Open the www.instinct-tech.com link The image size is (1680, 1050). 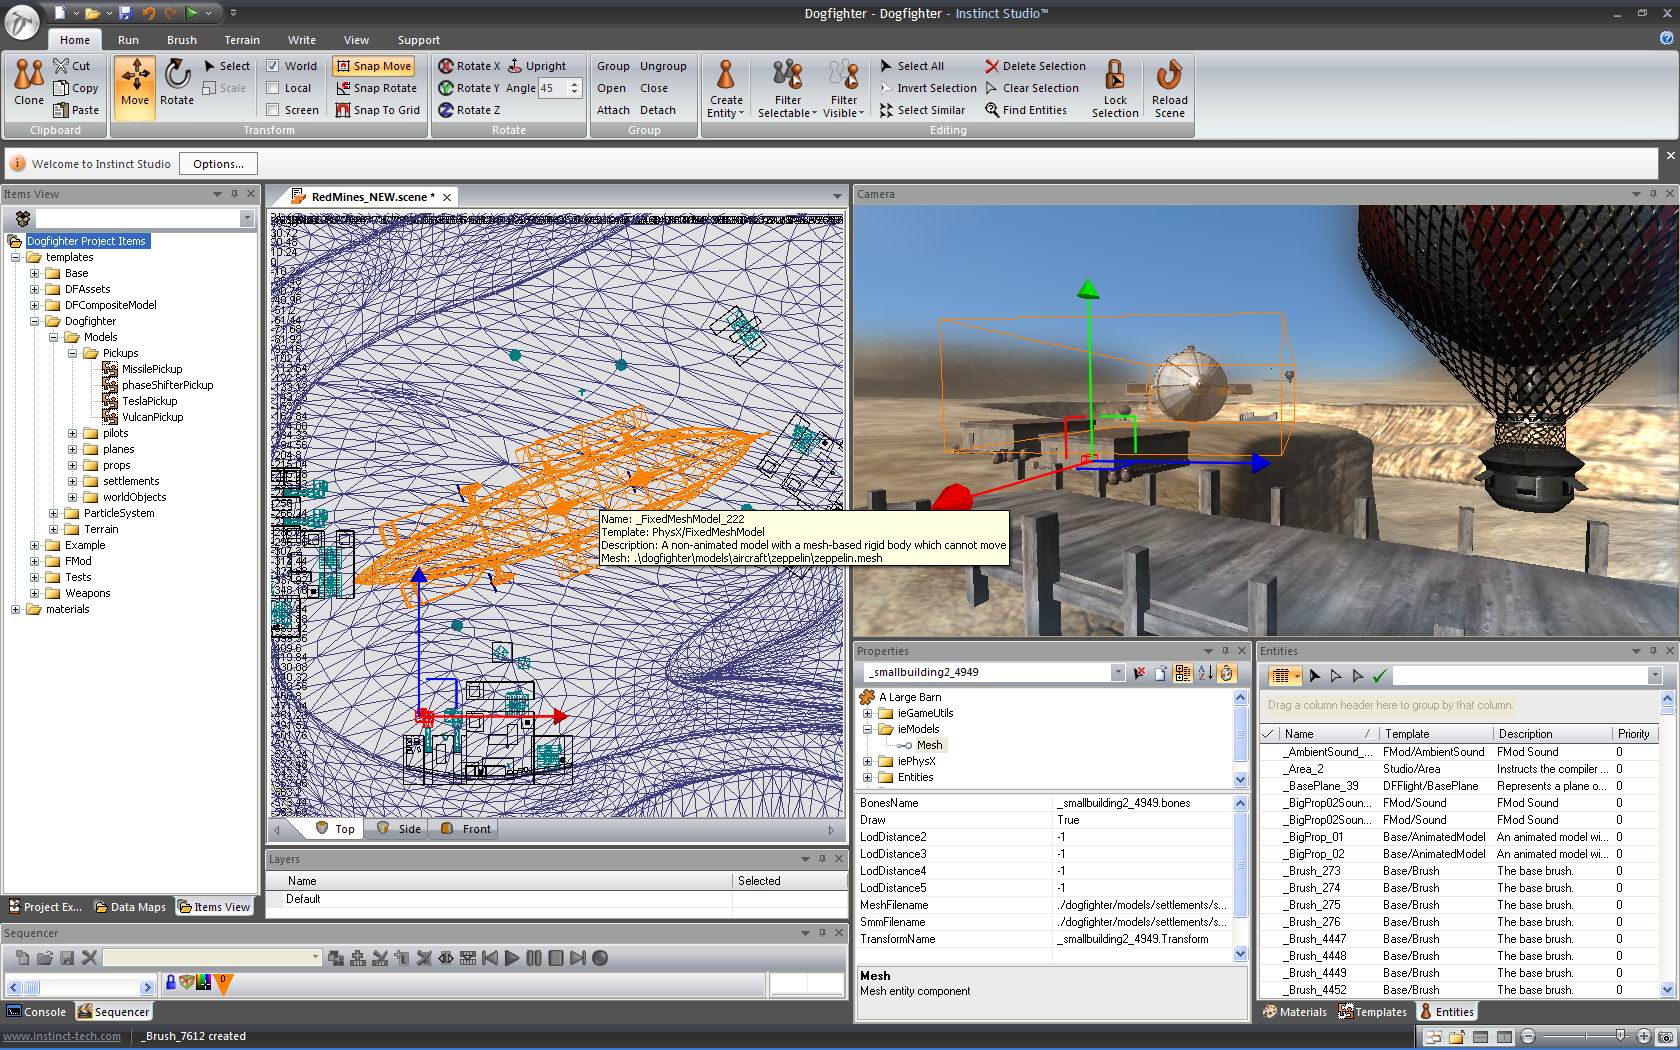pyautogui.click(x=62, y=1036)
